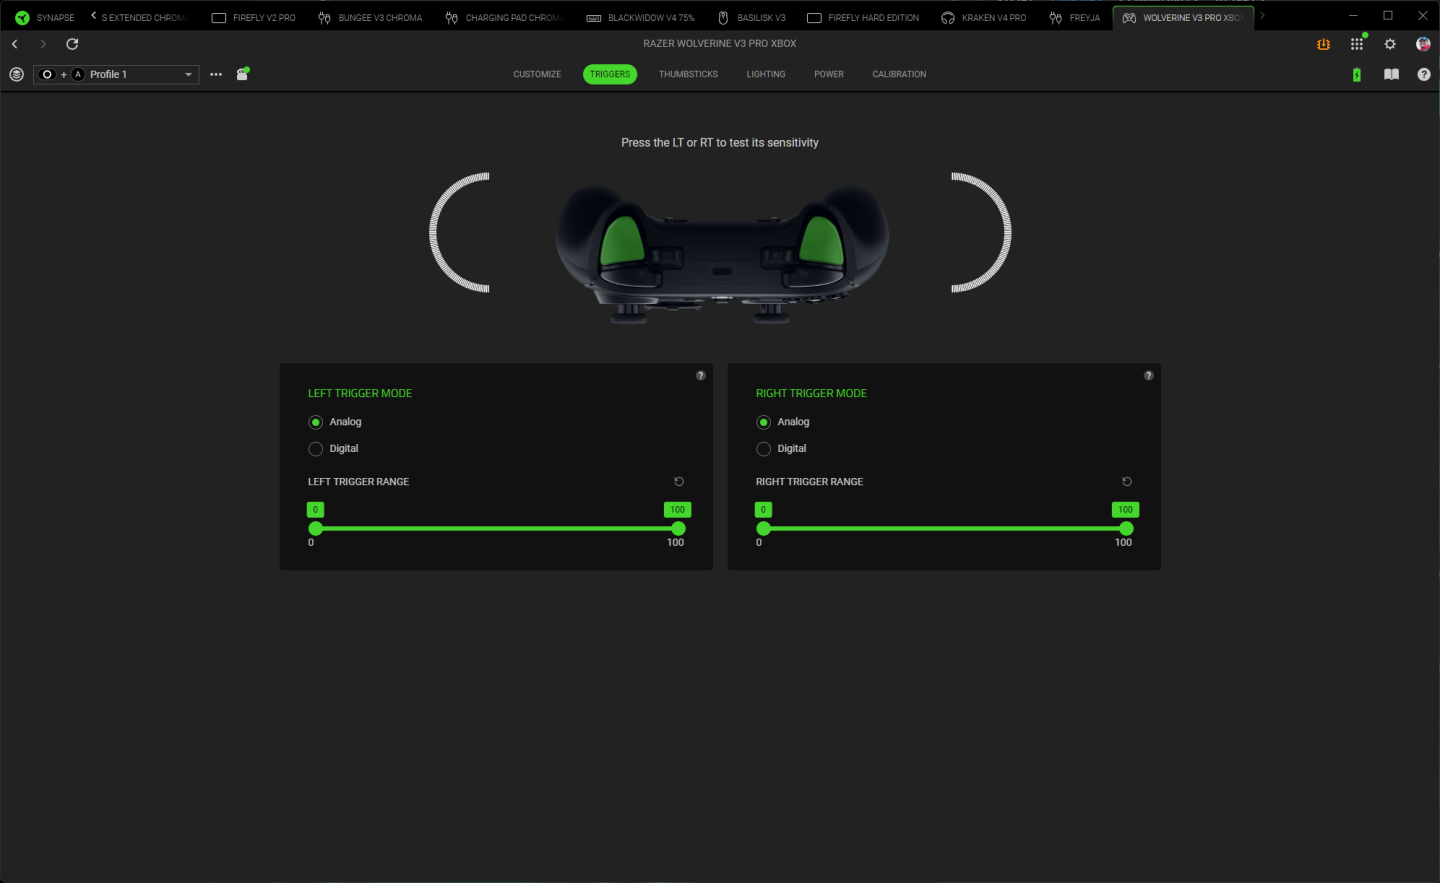The image size is (1440, 883).
Task: Open the Firefly Hard Edition device tab
Action: (x=863, y=18)
